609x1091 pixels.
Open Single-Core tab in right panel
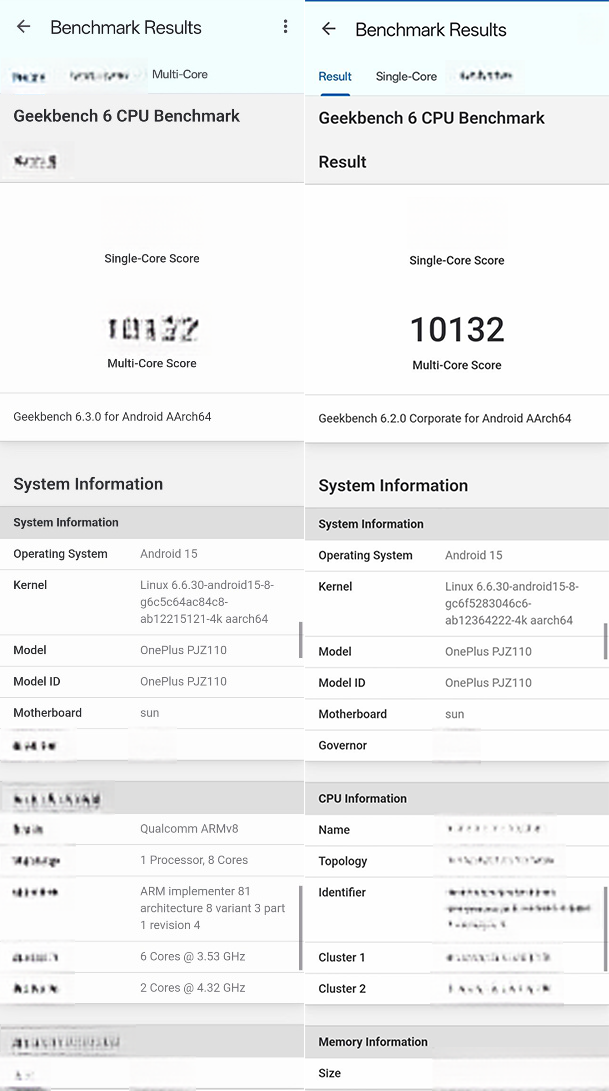click(x=406, y=77)
